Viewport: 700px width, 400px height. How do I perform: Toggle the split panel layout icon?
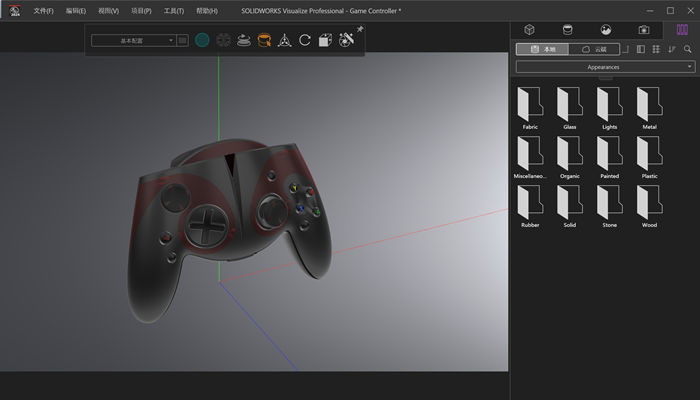[641, 49]
